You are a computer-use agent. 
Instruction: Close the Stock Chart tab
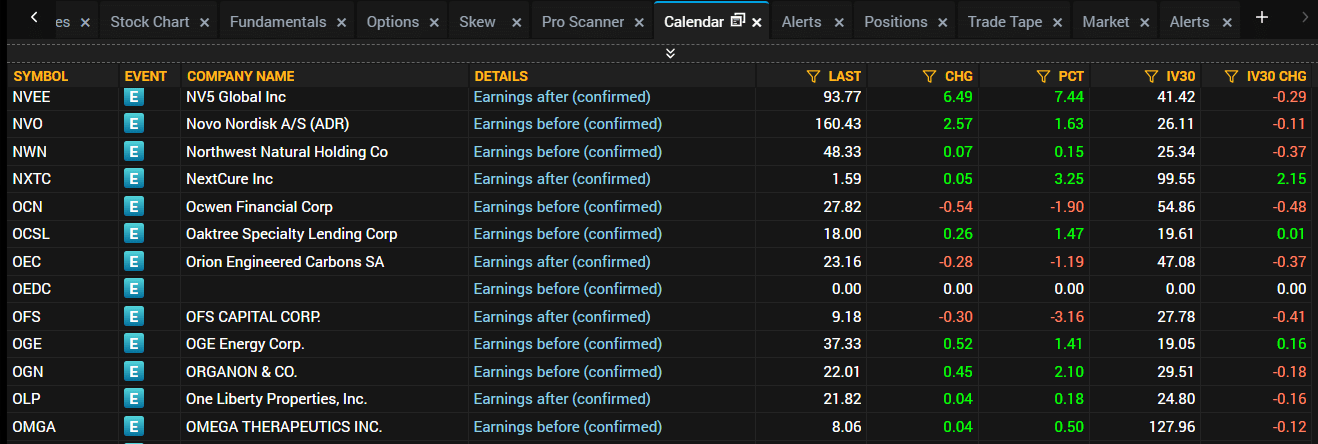(x=205, y=22)
